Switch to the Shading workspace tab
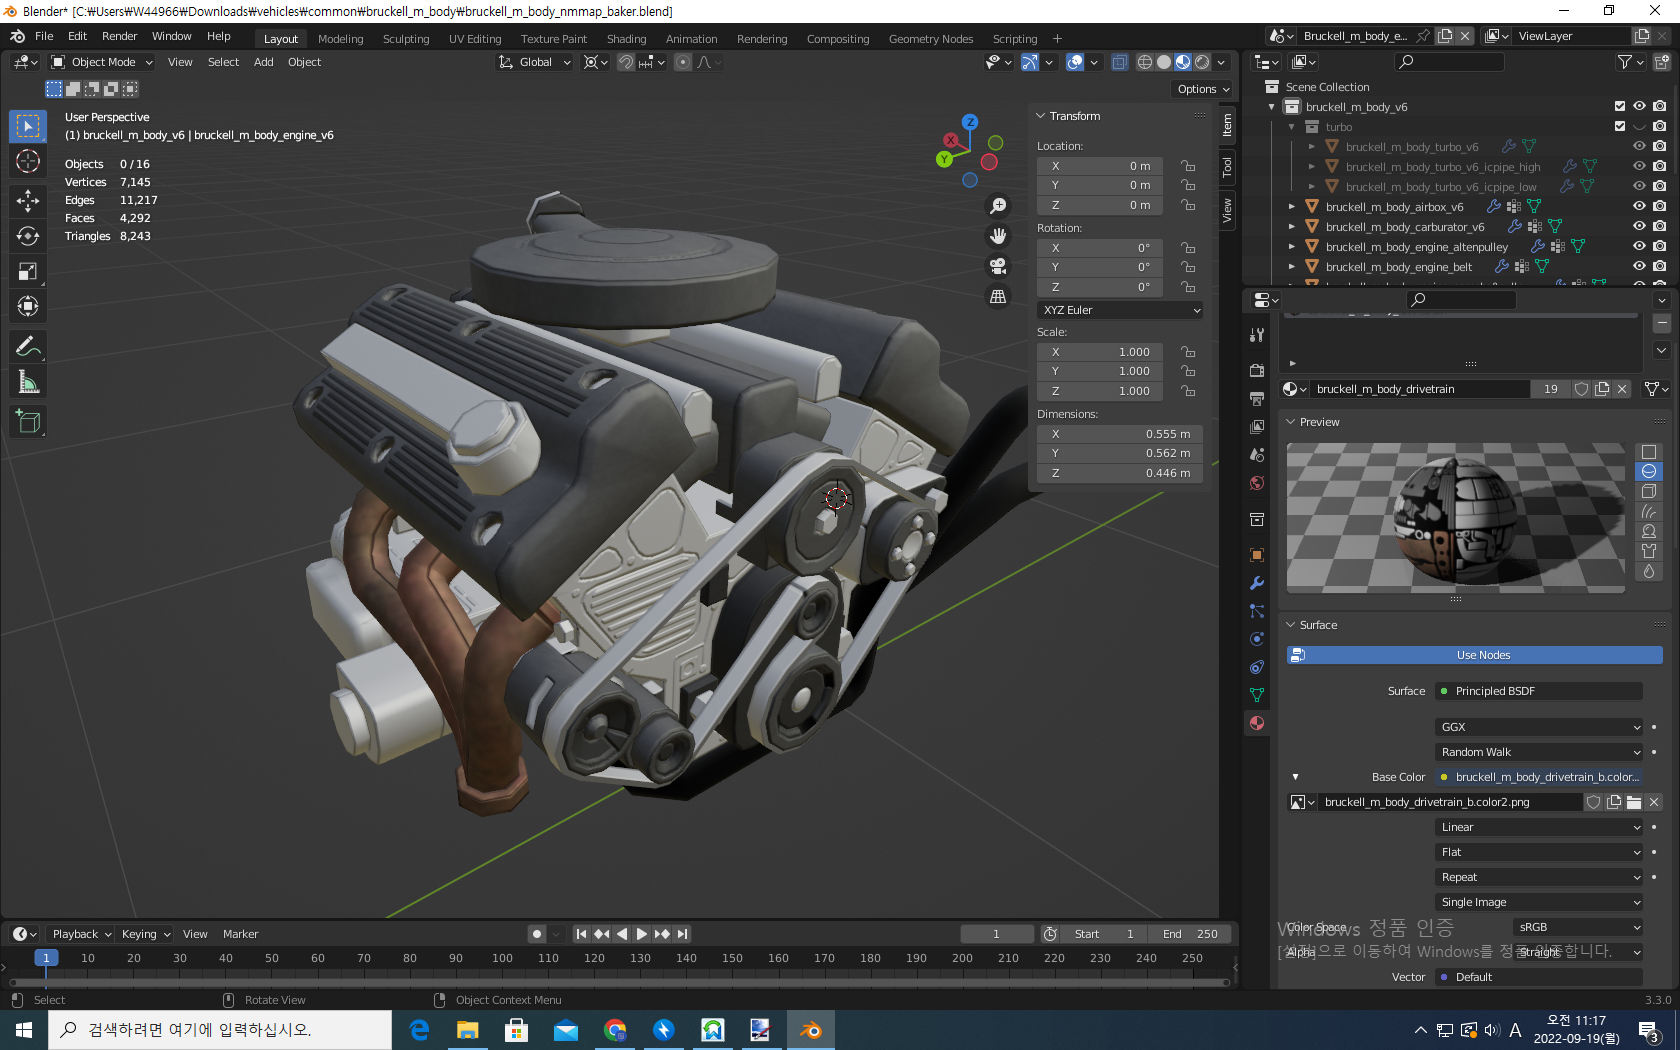The height and width of the screenshot is (1050, 1680). coord(626,39)
